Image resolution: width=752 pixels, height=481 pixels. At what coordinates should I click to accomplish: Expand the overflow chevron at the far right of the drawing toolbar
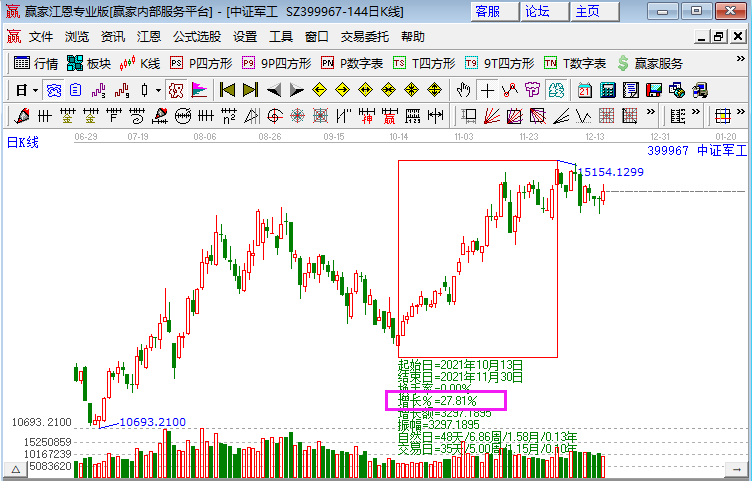[741, 112]
